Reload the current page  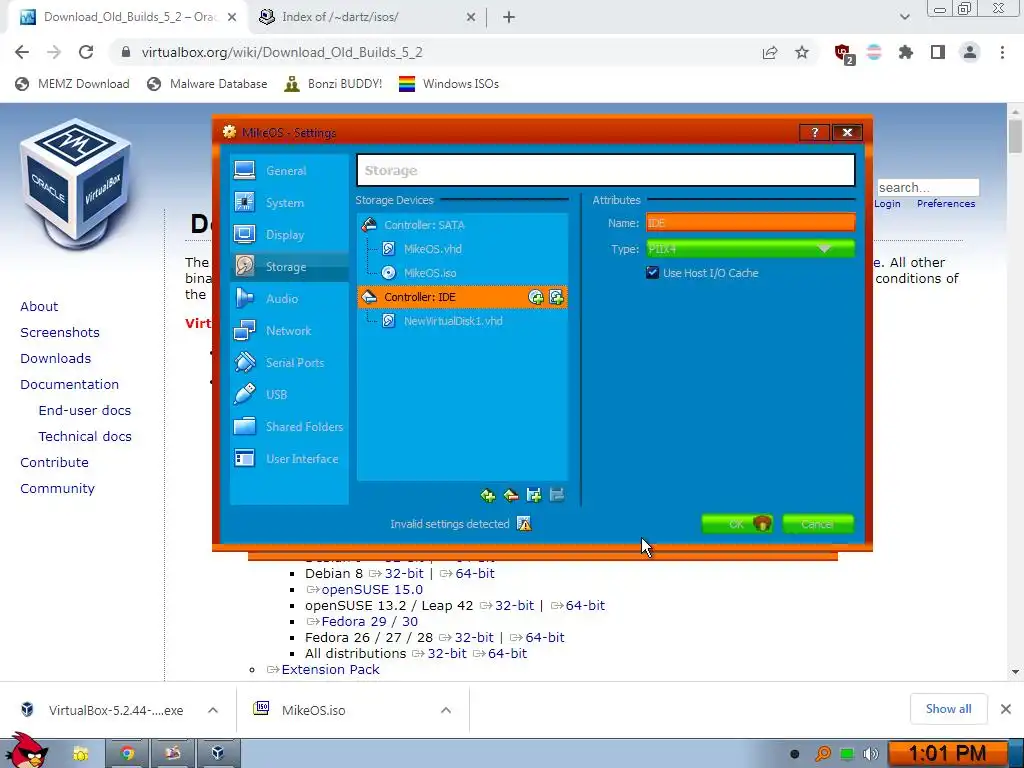coord(86,52)
